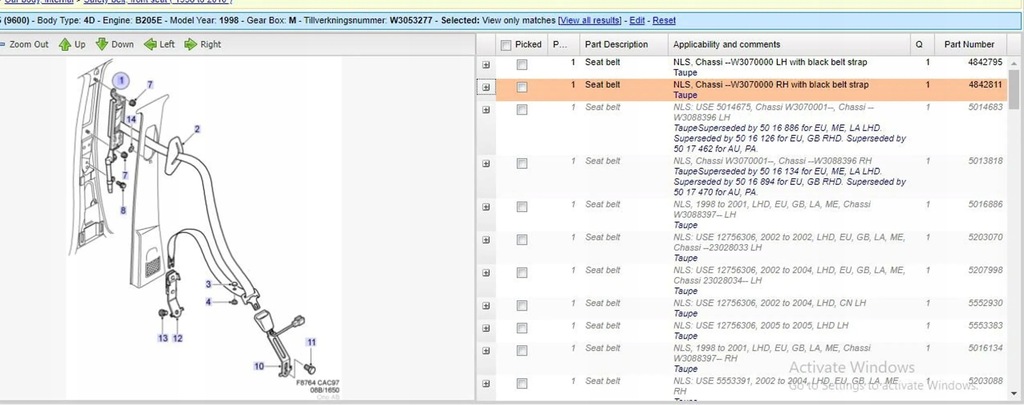This screenshot has width=1024, height=405.
Task: Check the box for part 5203070
Action: pos(522,240)
